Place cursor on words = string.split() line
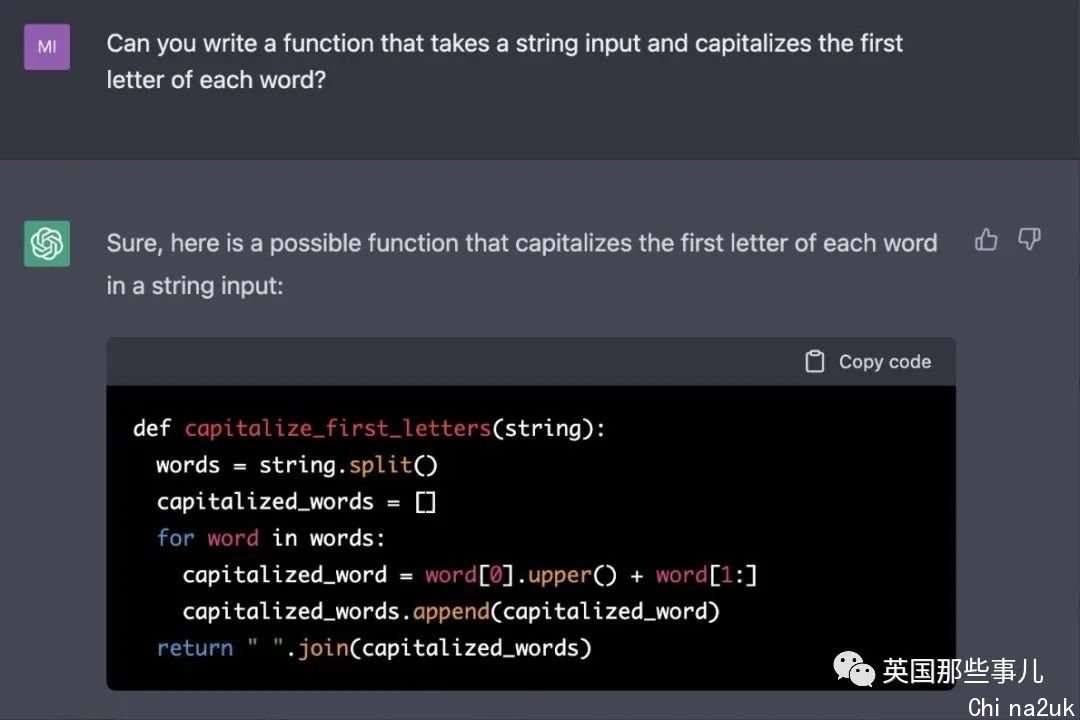 (x=297, y=465)
